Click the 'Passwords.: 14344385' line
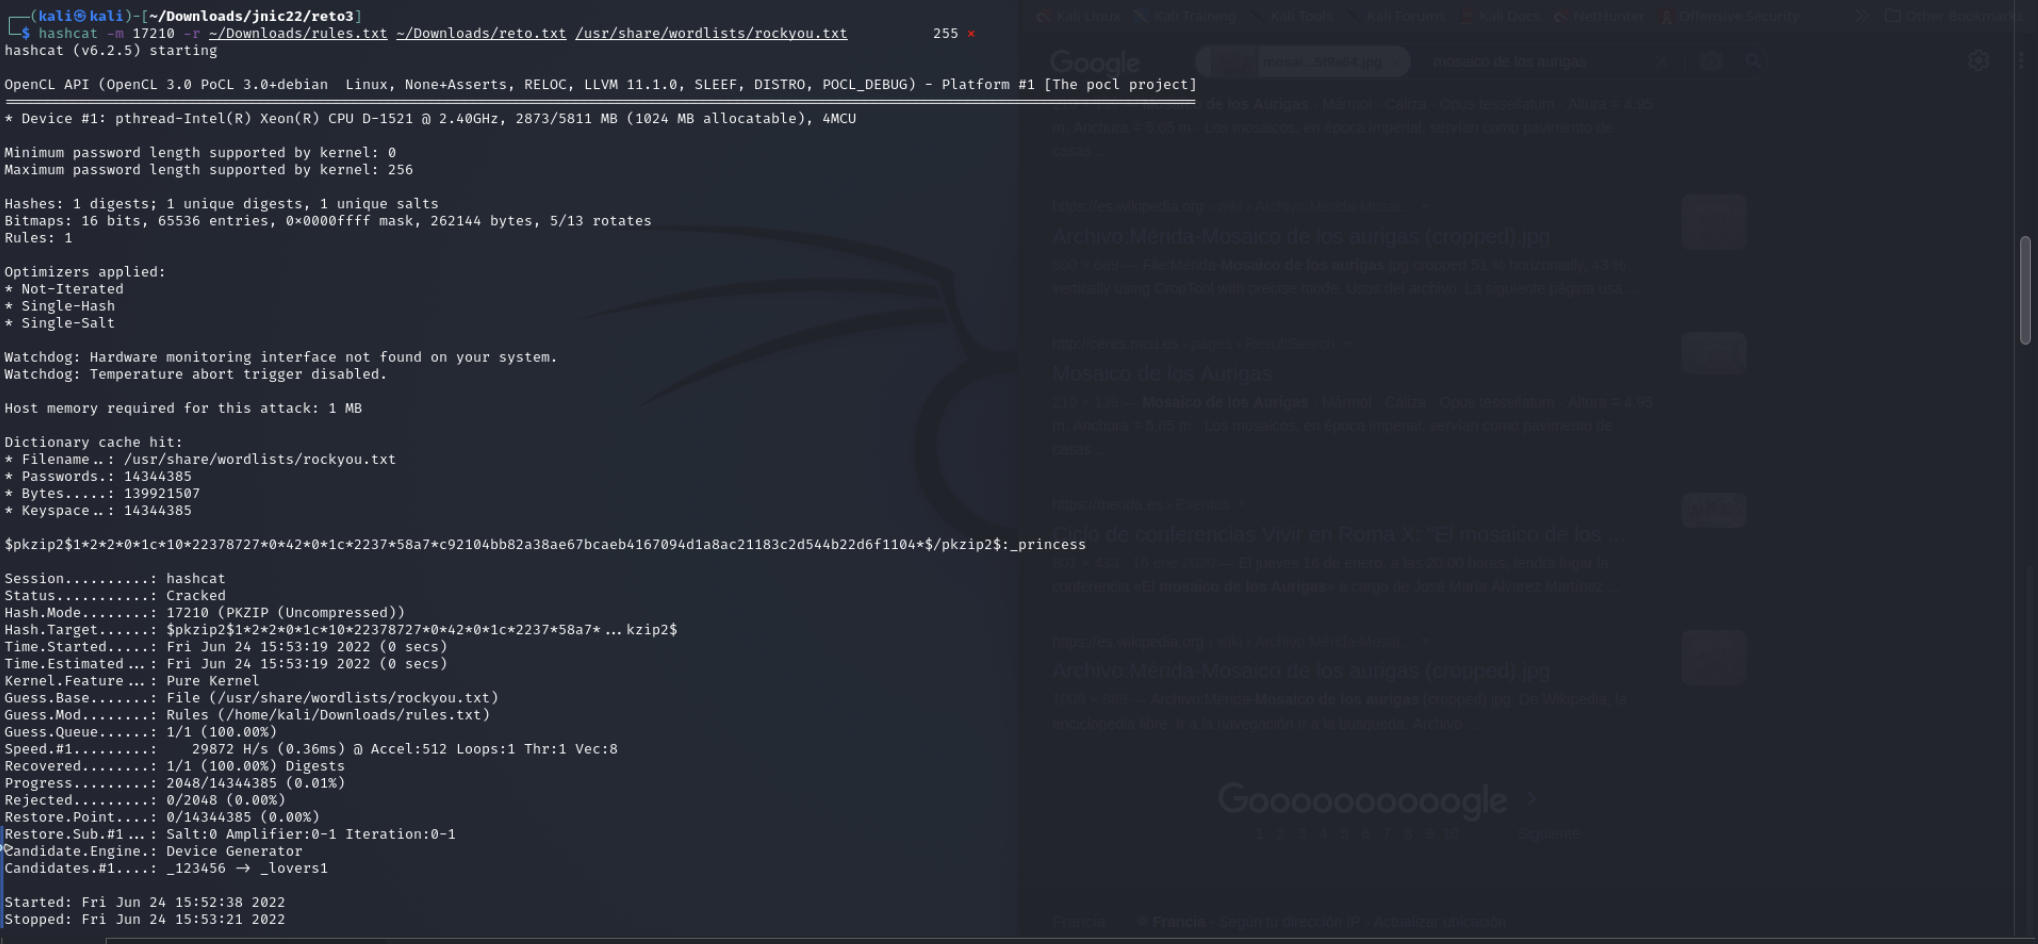Image resolution: width=2038 pixels, height=944 pixels. pyautogui.click(x=98, y=477)
